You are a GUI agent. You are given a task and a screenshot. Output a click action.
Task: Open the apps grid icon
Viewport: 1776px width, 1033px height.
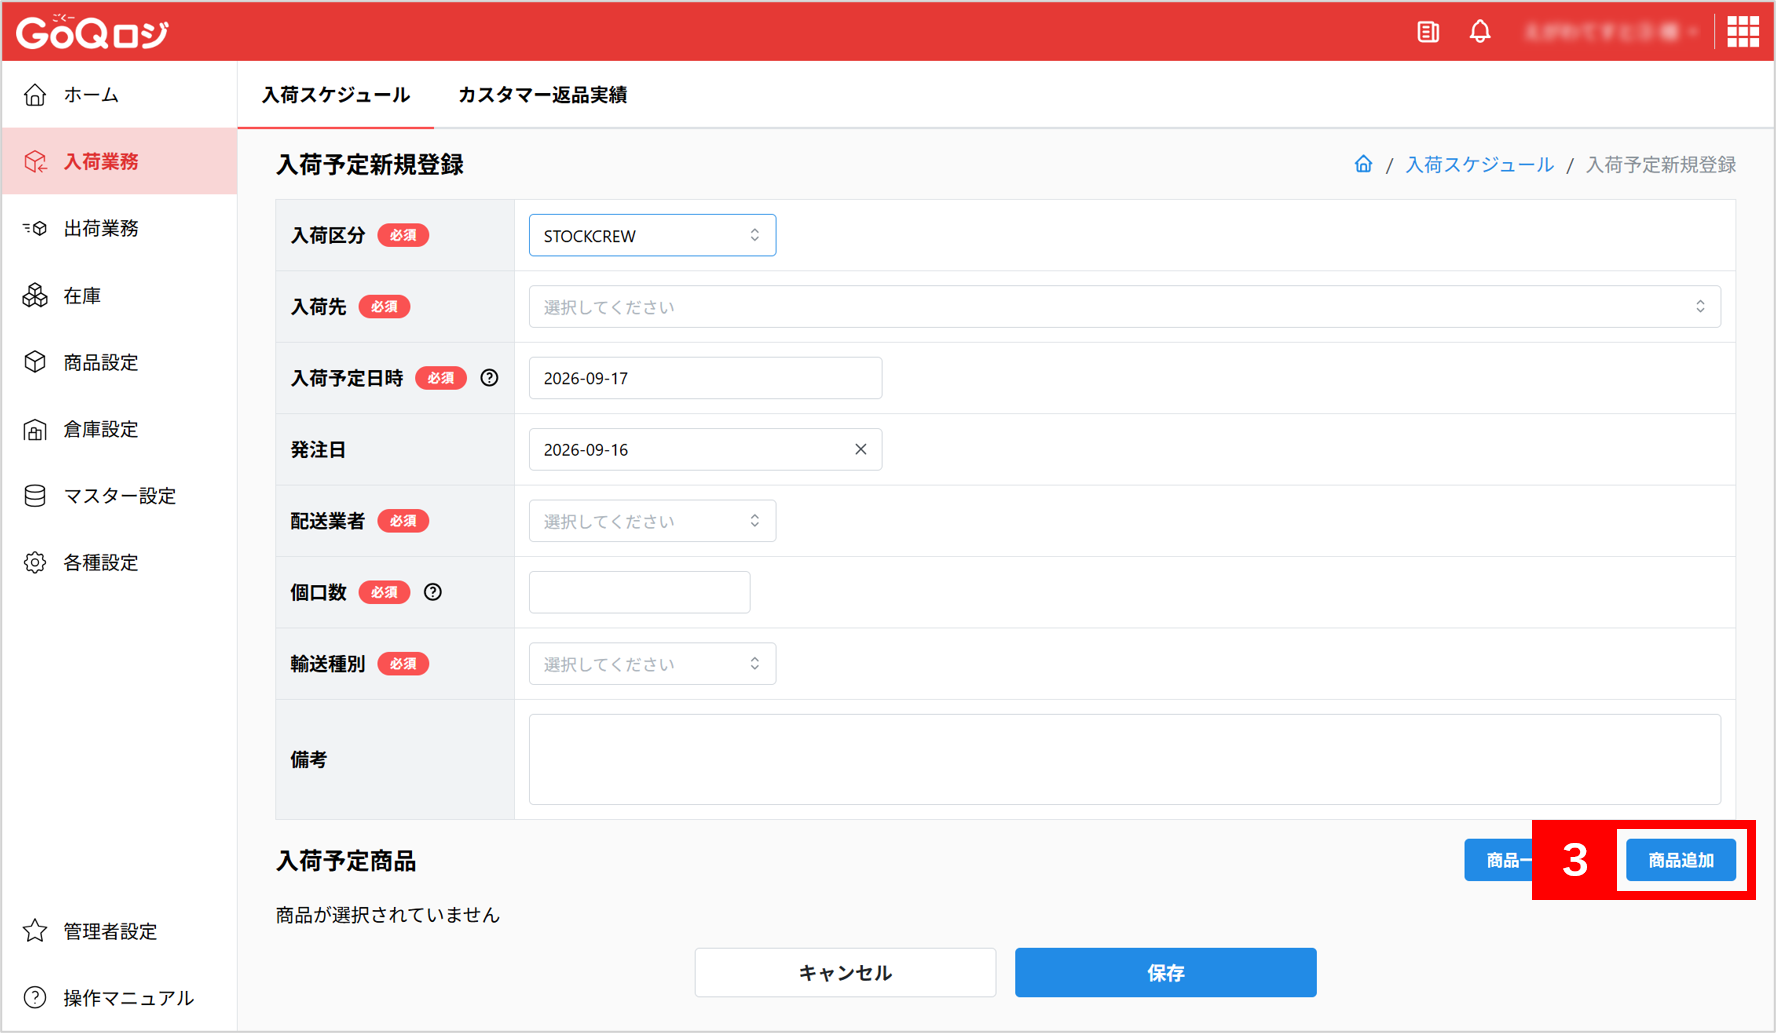[1743, 32]
